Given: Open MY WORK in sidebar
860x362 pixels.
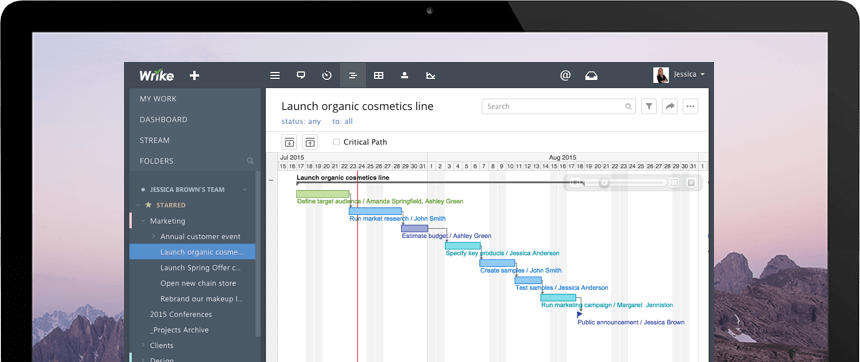Looking at the screenshot, I should pos(158,99).
